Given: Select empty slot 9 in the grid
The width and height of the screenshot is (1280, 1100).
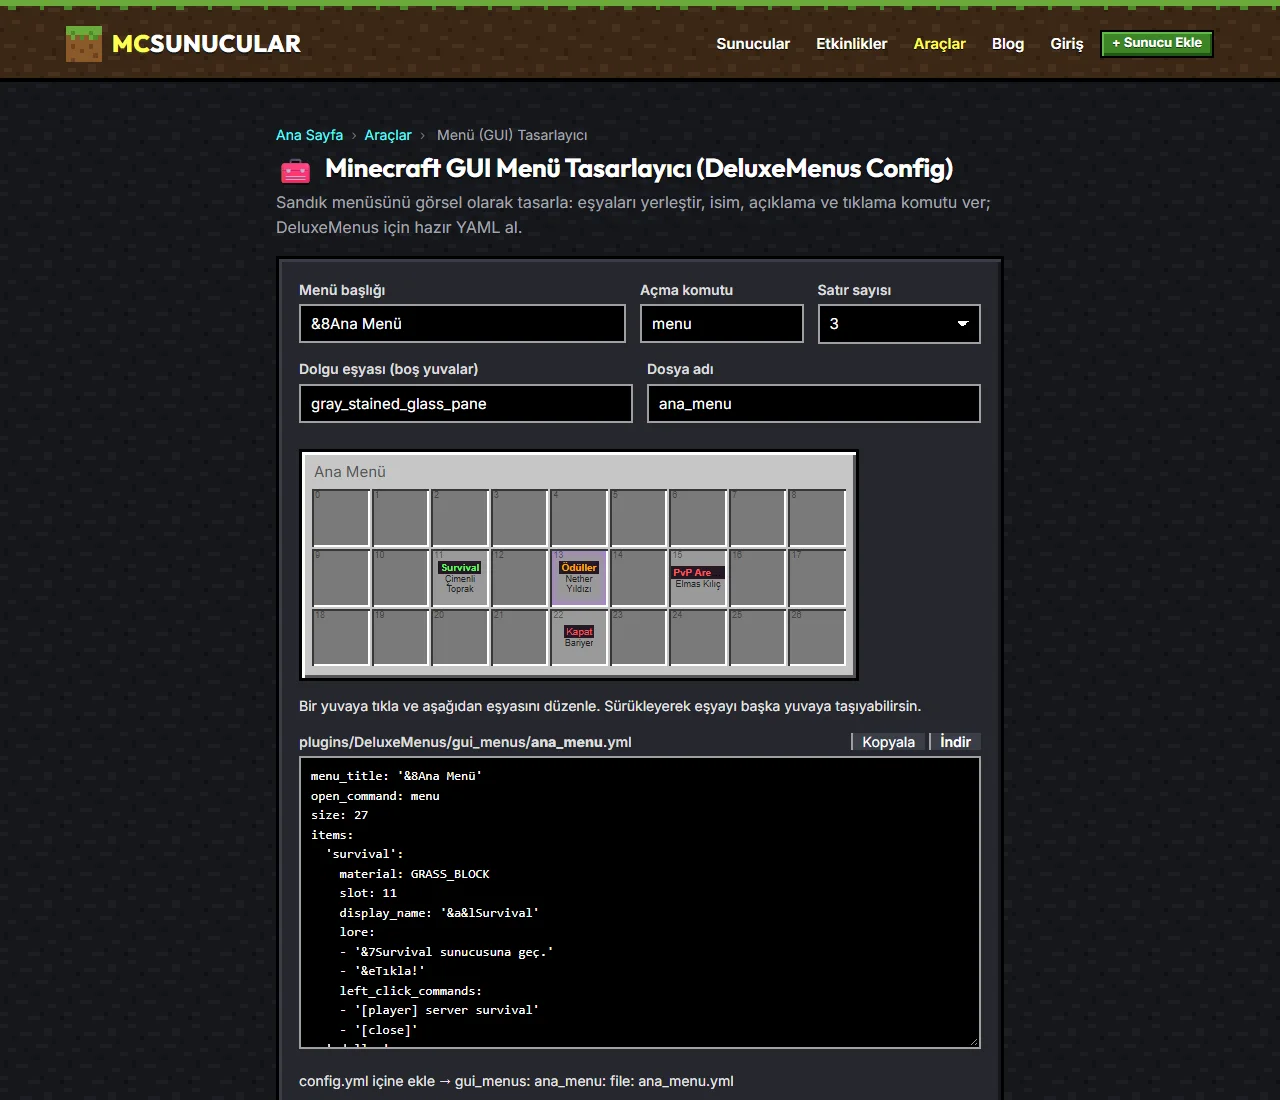Looking at the screenshot, I should pyautogui.click(x=341, y=578).
